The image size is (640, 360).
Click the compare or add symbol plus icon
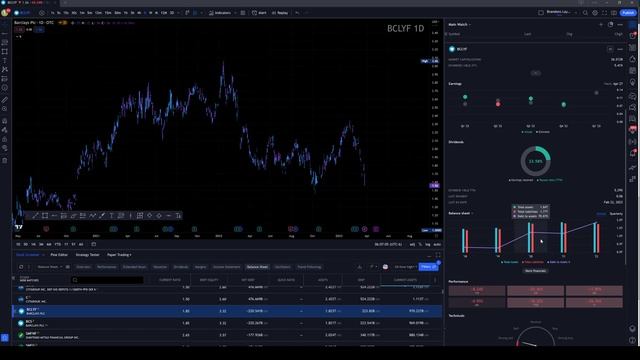tap(42, 13)
